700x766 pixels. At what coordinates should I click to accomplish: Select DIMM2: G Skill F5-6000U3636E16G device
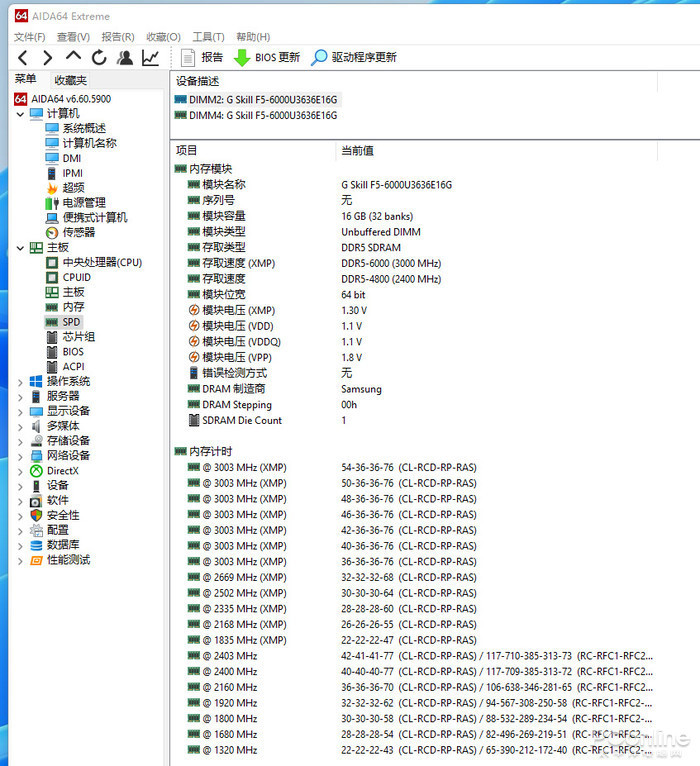(256, 100)
